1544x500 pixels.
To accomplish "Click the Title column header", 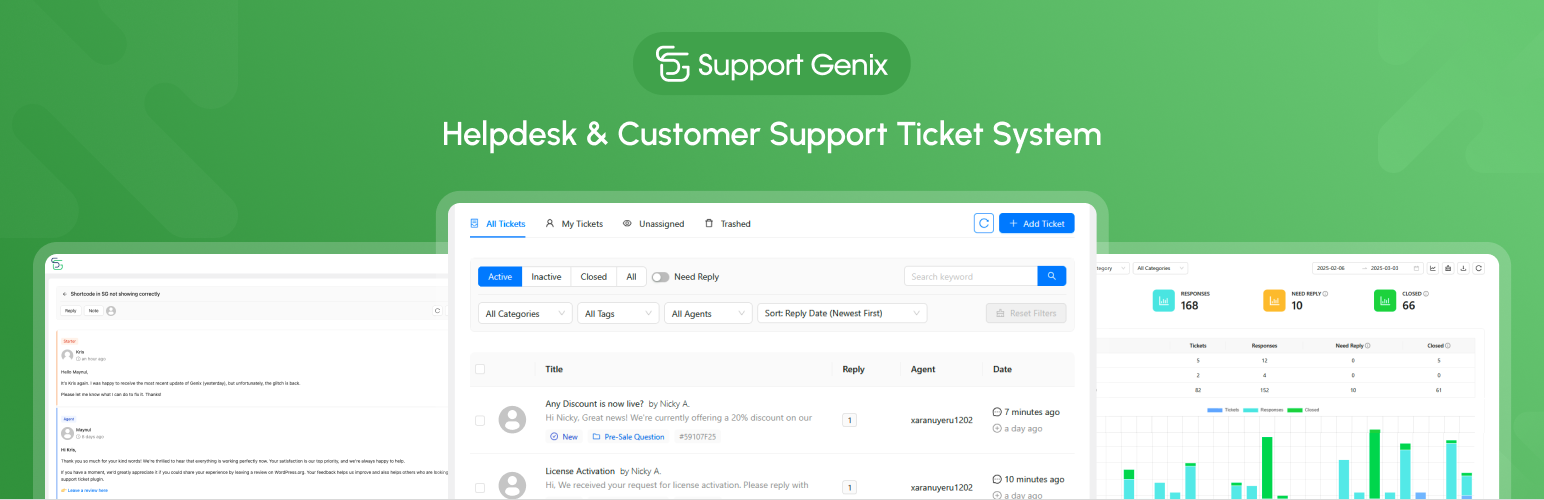I will (x=554, y=369).
